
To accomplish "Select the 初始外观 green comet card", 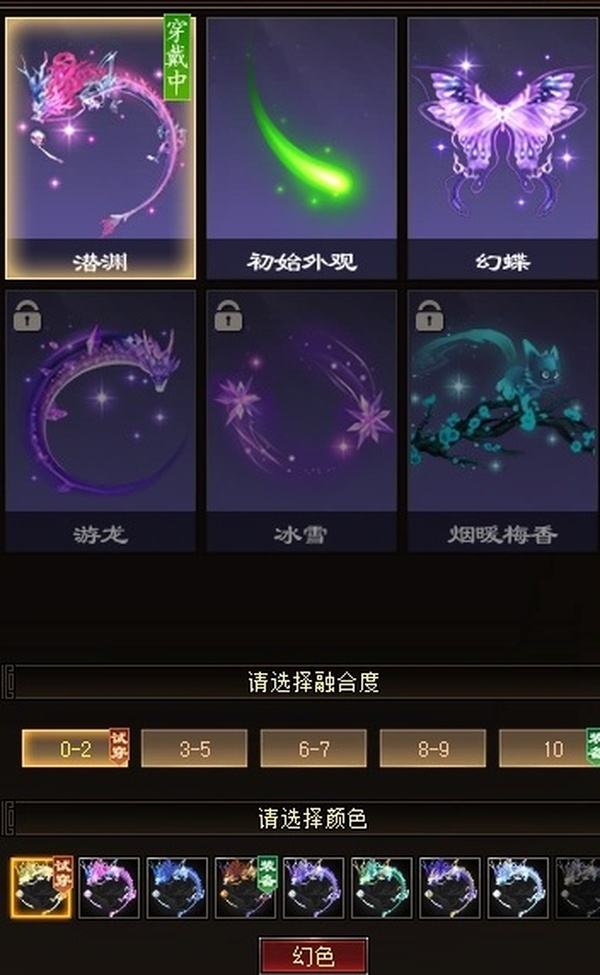I will click(x=302, y=148).
